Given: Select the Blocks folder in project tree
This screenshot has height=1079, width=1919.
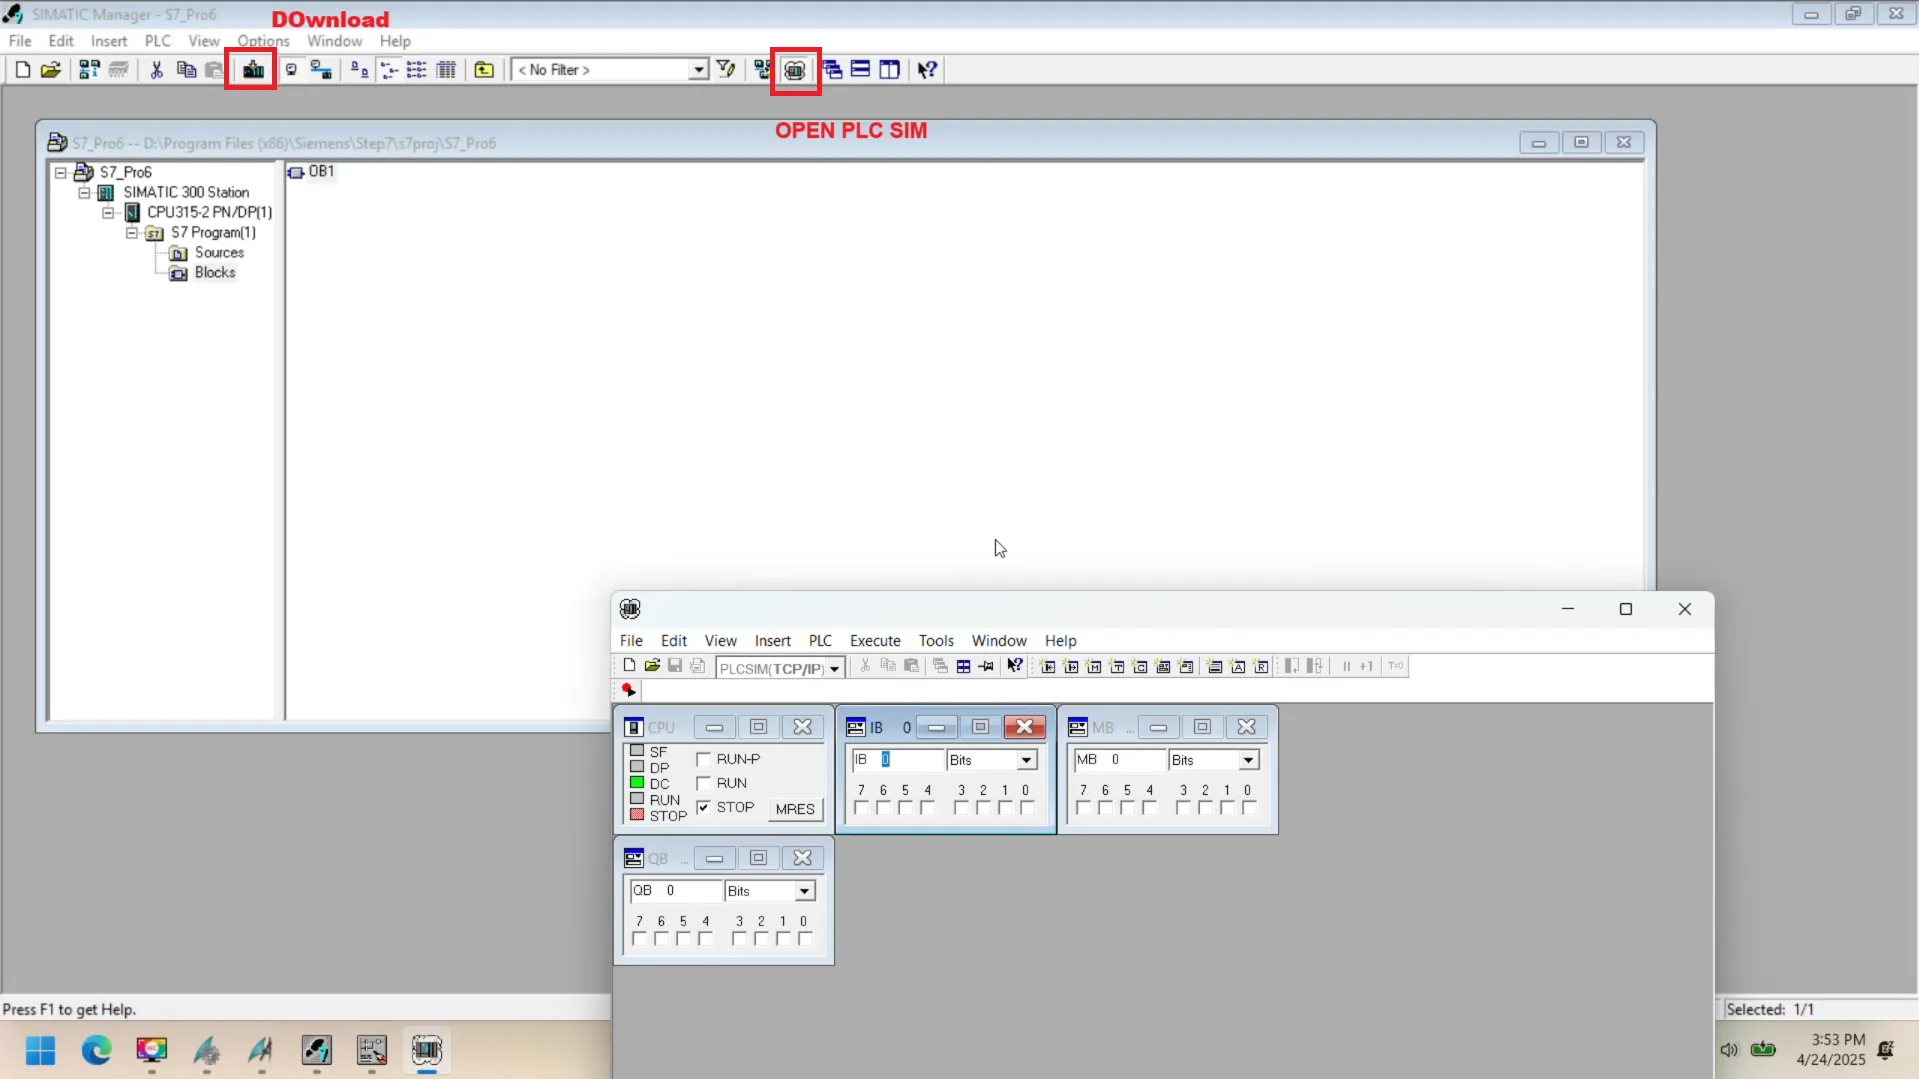Looking at the screenshot, I should (x=215, y=273).
